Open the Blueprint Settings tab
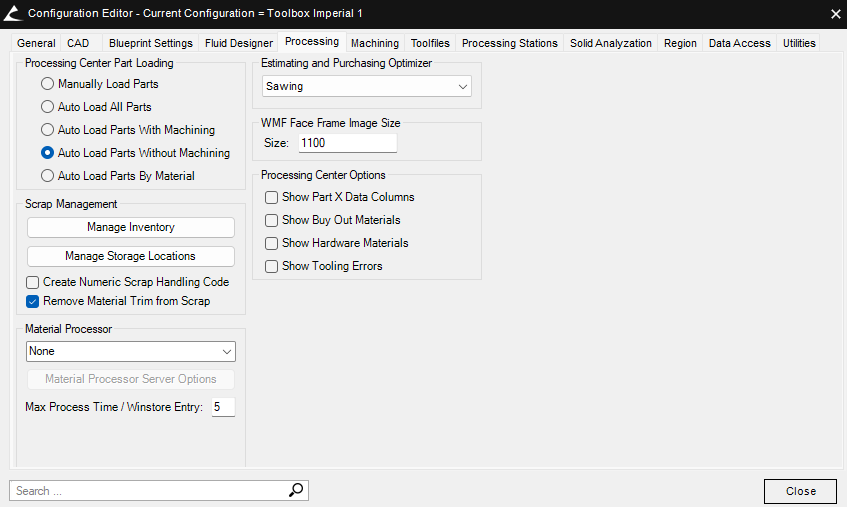Viewport: 847px width, 507px height. pos(150,43)
